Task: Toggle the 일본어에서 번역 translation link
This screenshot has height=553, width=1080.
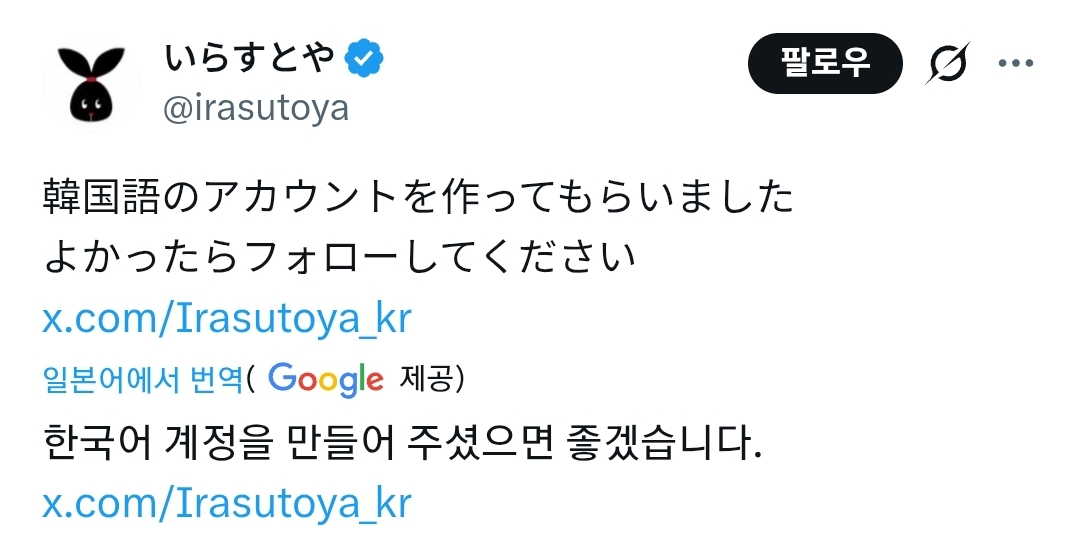Action: [143, 379]
